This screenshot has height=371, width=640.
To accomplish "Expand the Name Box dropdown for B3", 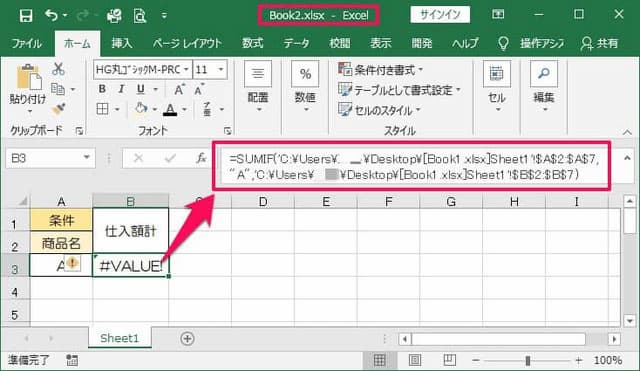I will [x=87, y=158].
